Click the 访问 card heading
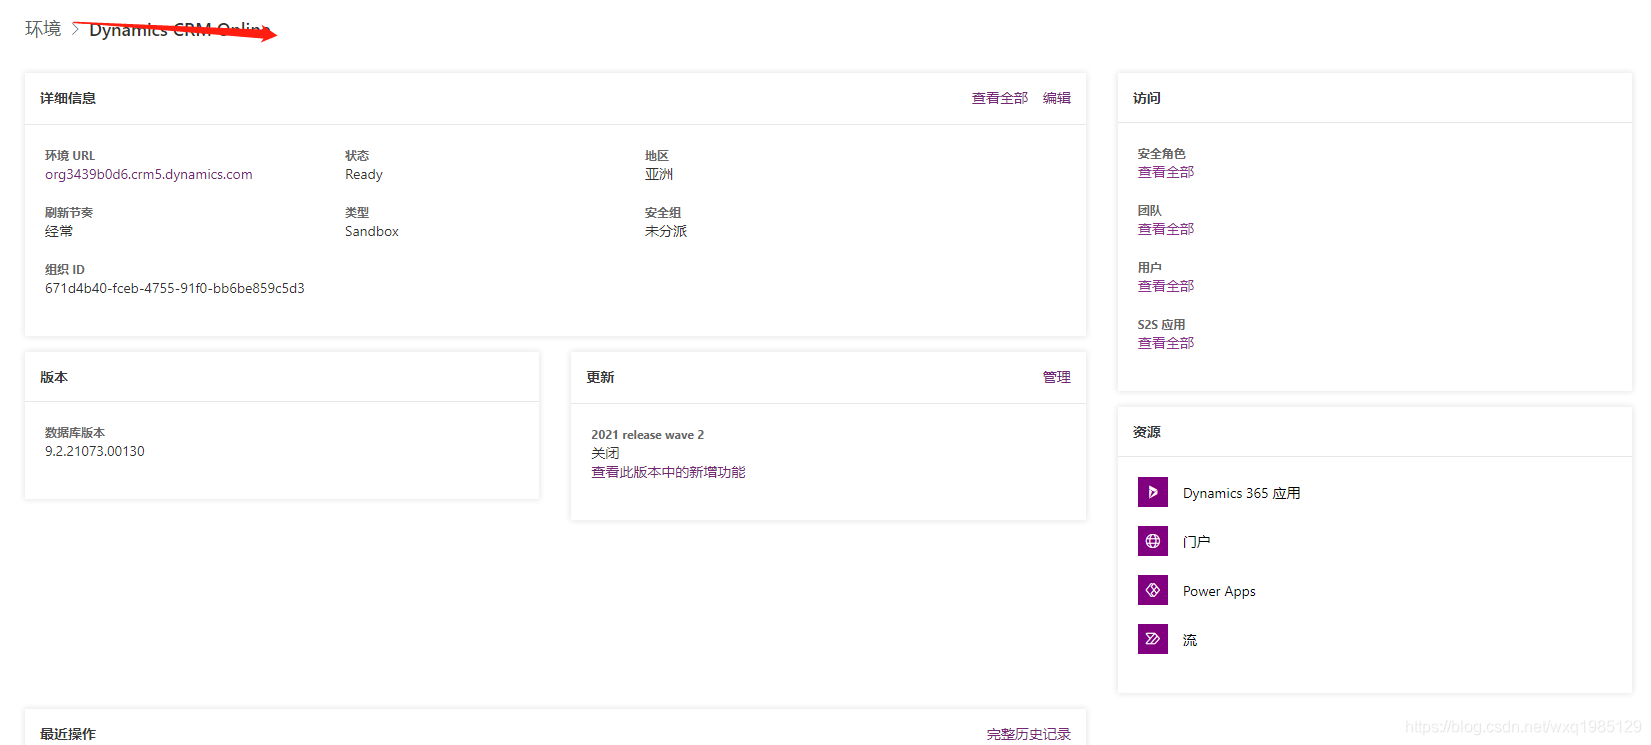This screenshot has width=1651, height=745. click(1147, 98)
